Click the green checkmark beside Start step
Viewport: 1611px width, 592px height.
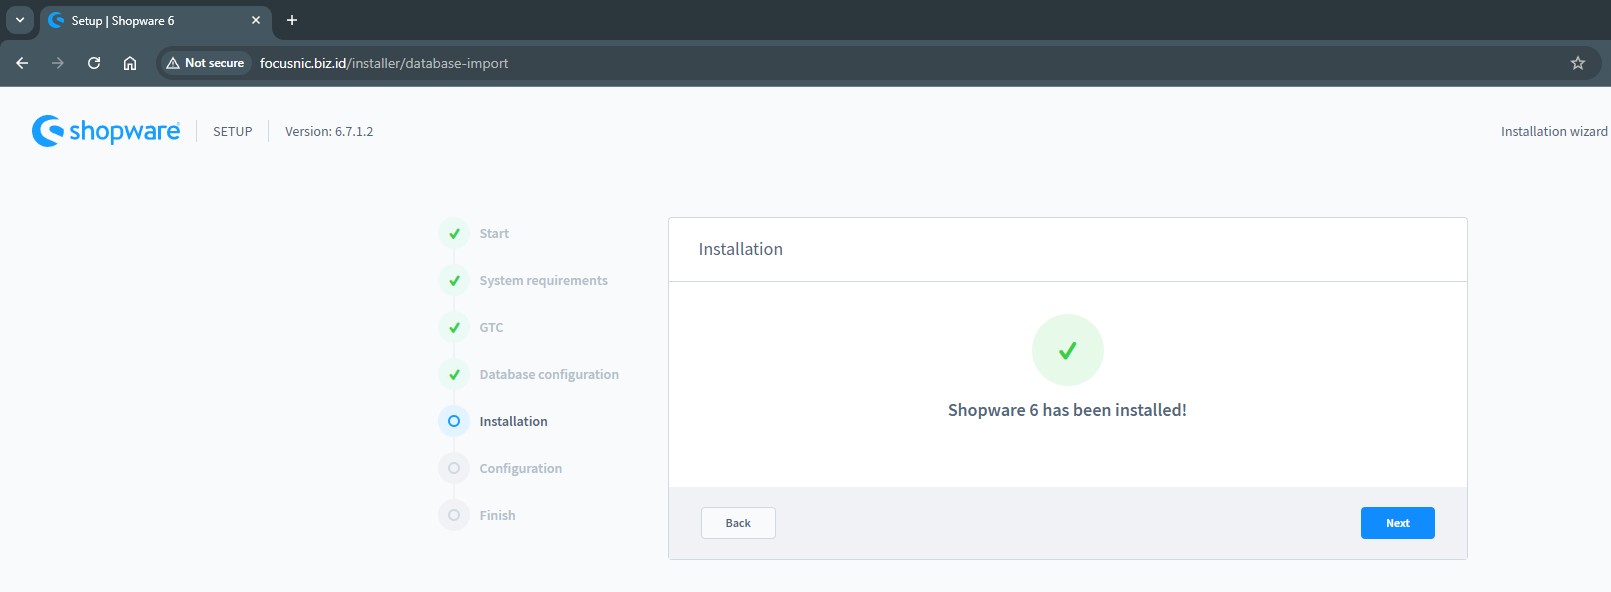pyautogui.click(x=454, y=233)
